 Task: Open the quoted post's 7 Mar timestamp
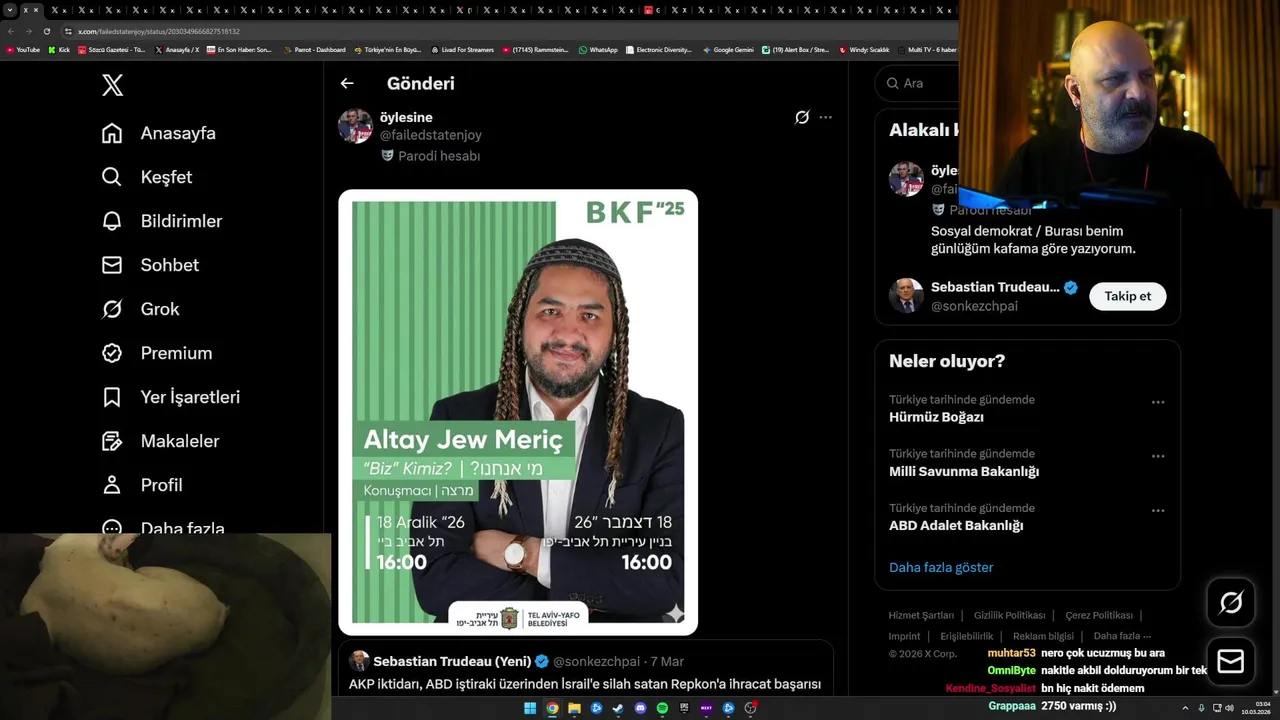667,661
